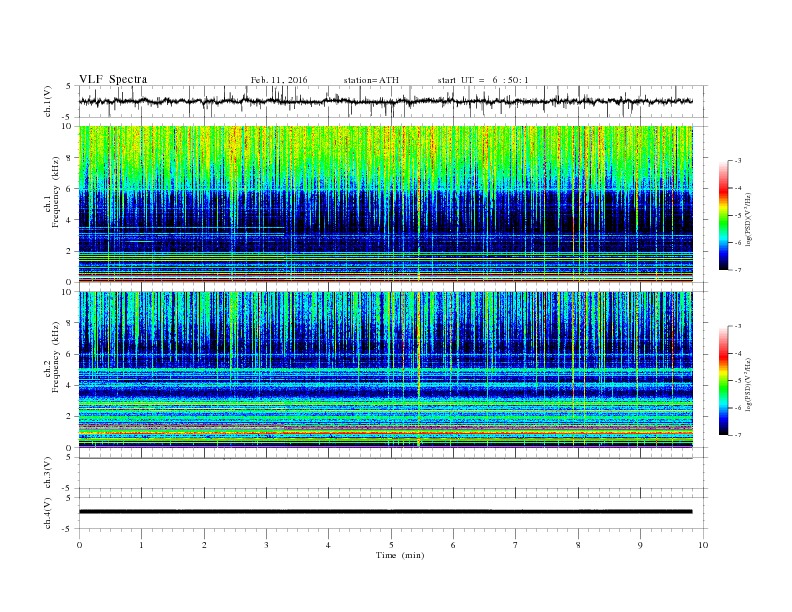The image size is (792, 612).
Task: Click the ch.2 colorbar "log(PSD)(V²/Hz)" label
Action: tap(748, 384)
